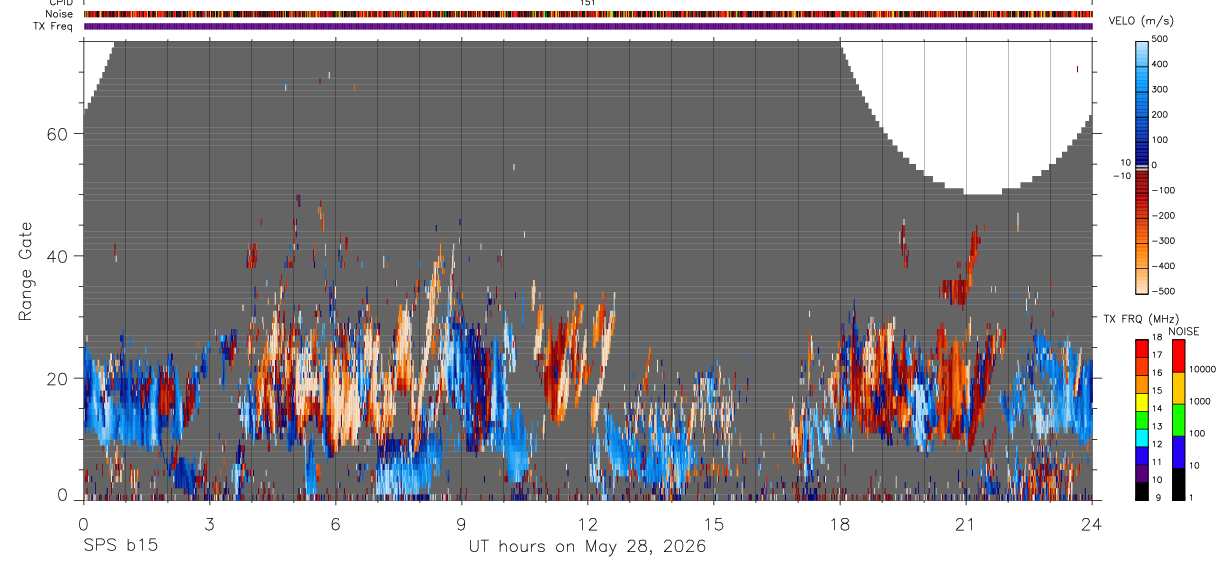Click the purple TX Freq strip above the plot

[588, 26]
